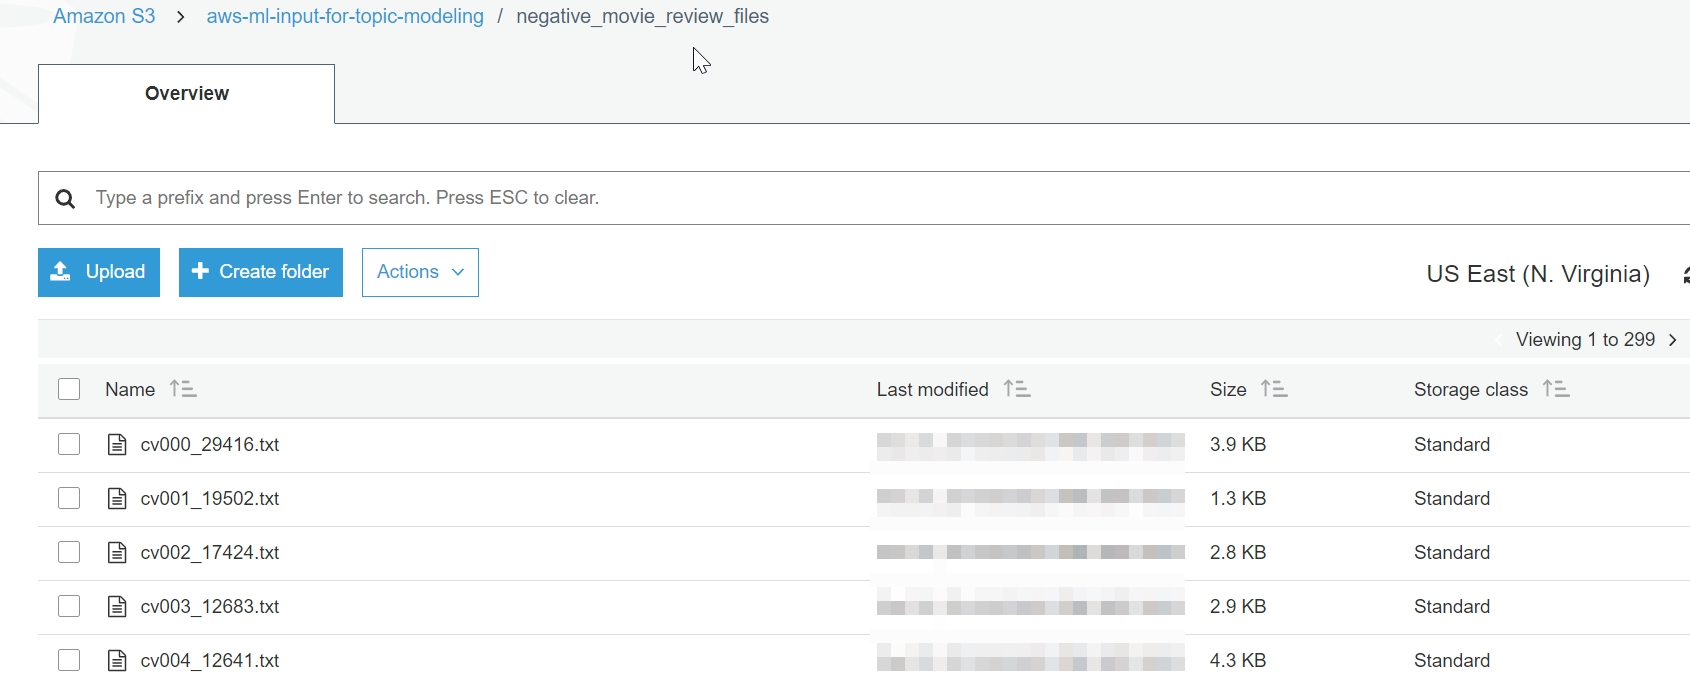The height and width of the screenshot is (686, 1690).
Task: Check the box for cv001_19502.txt
Action: (x=69, y=498)
